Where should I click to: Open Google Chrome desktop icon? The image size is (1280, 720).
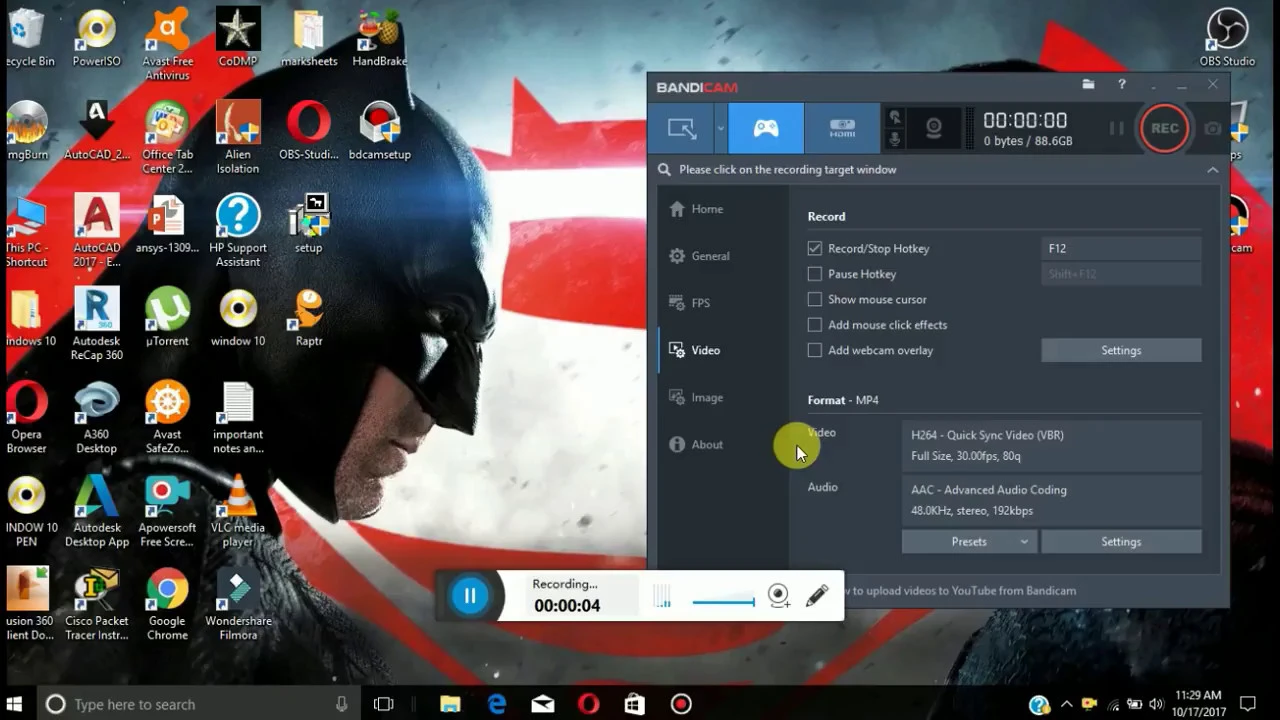(x=167, y=604)
